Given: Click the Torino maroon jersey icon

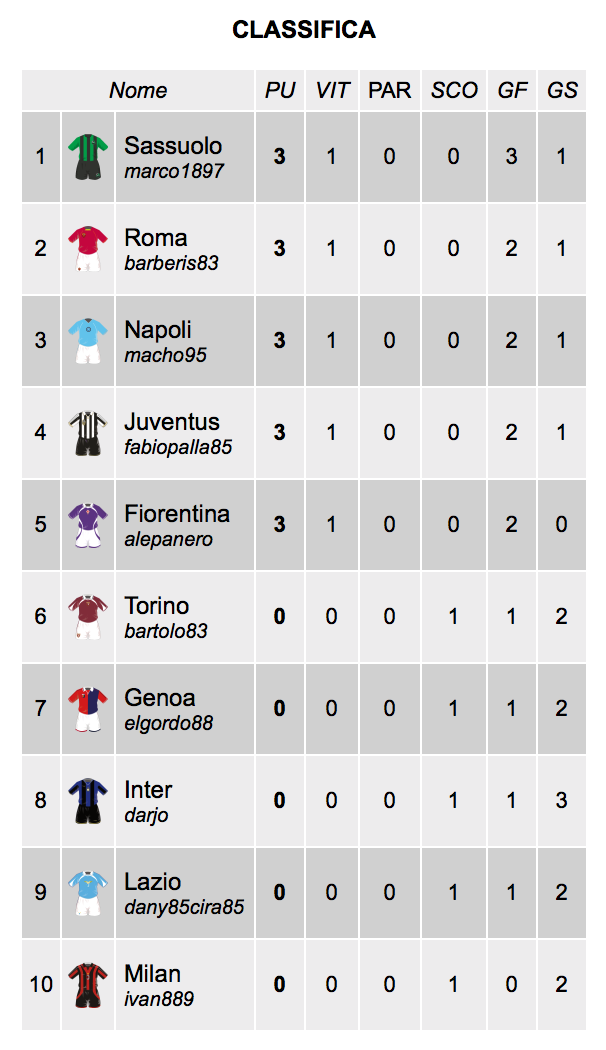Looking at the screenshot, I should coord(88,617).
